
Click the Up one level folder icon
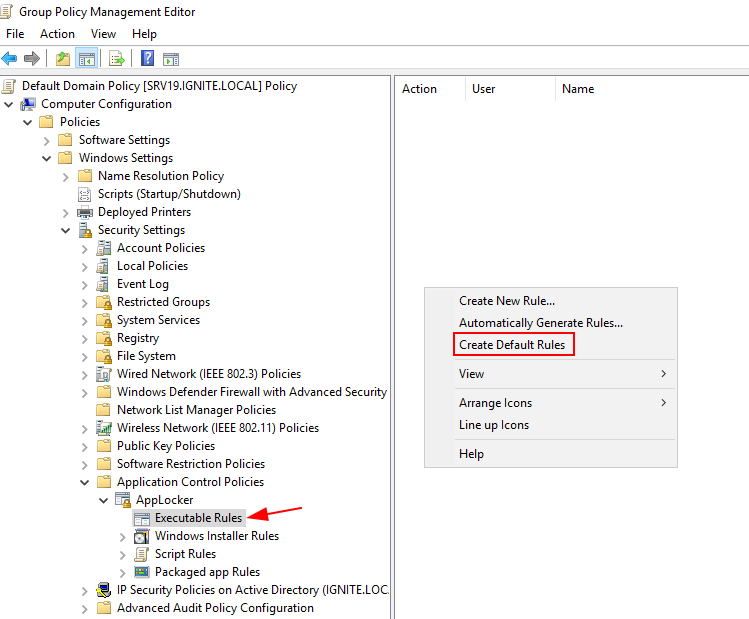click(63, 59)
